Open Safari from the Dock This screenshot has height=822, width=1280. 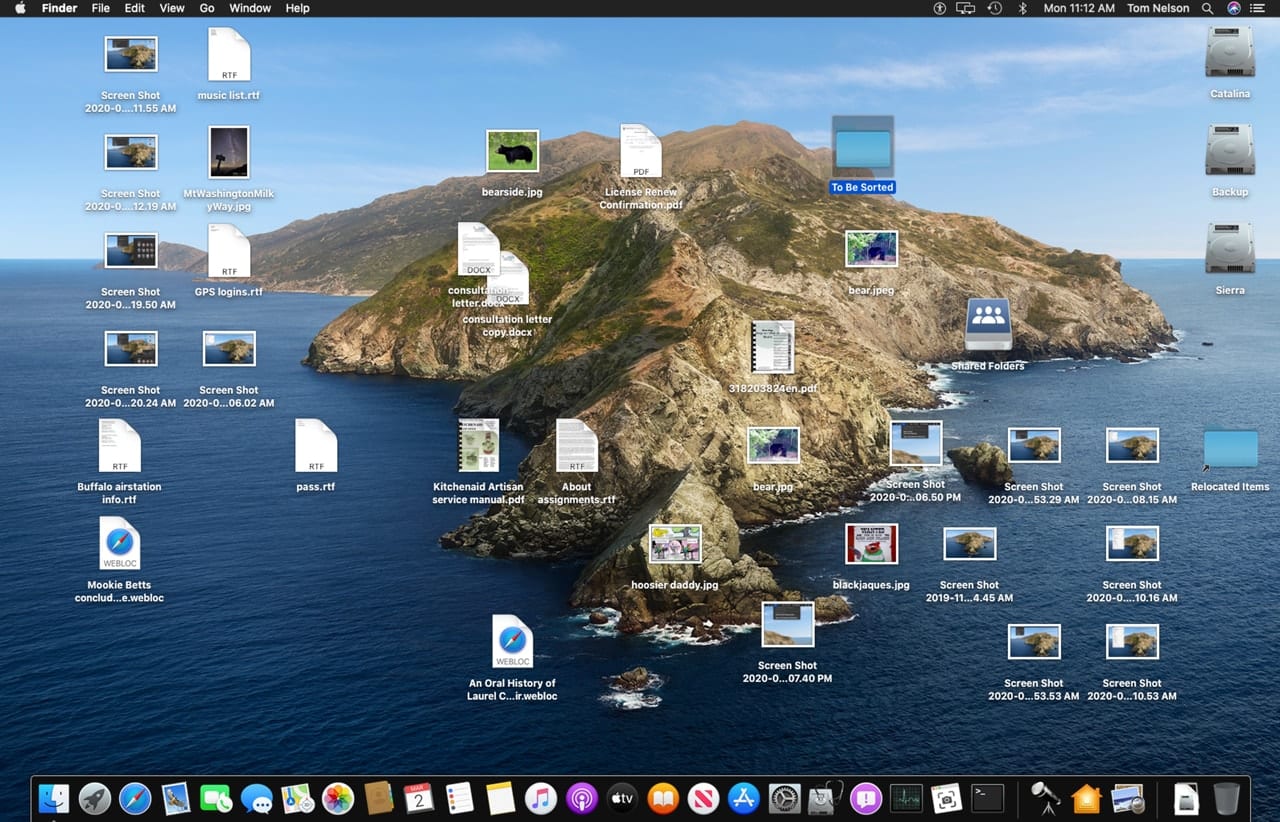coord(135,798)
